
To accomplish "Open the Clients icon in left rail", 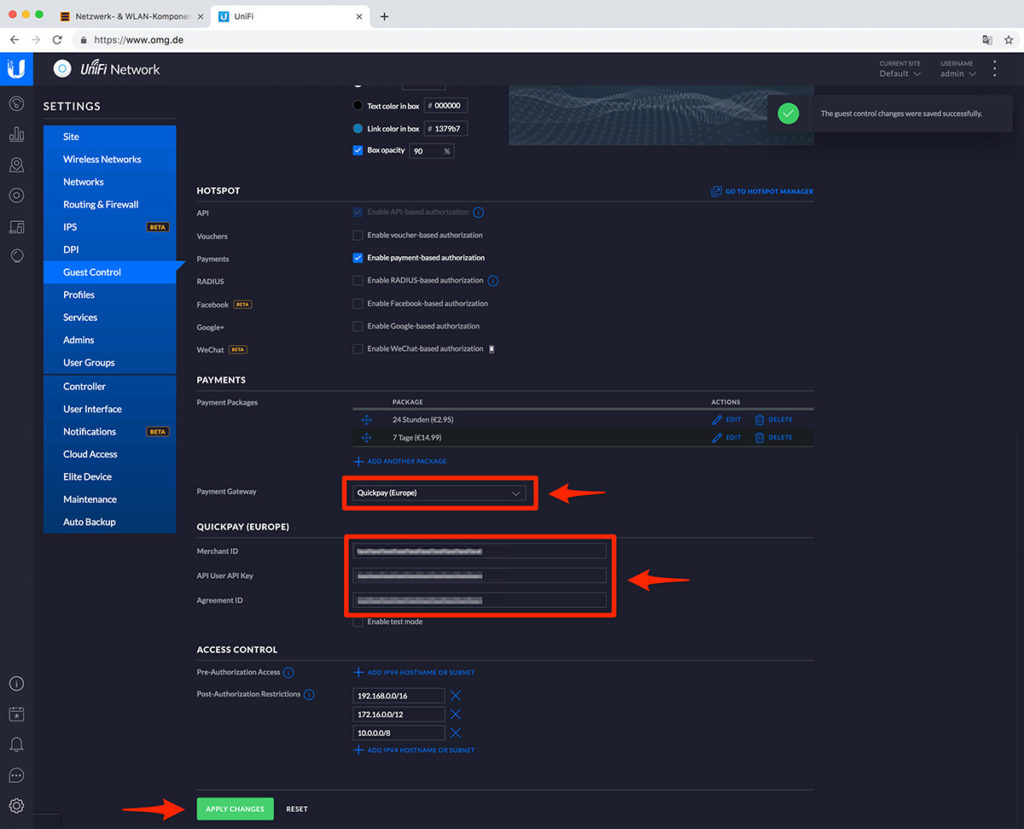I will pyautogui.click(x=16, y=227).
